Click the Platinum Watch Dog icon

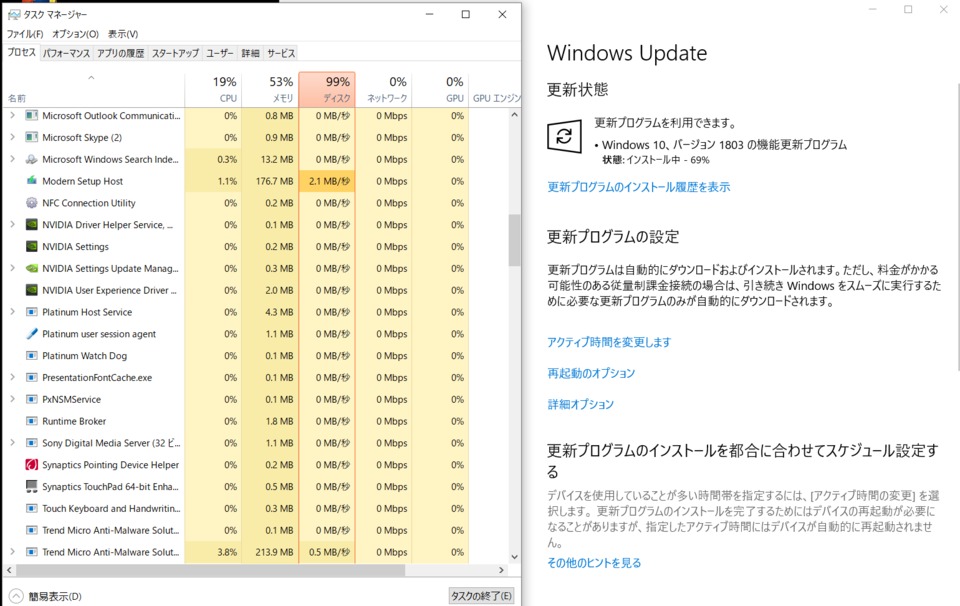(32, 356)
